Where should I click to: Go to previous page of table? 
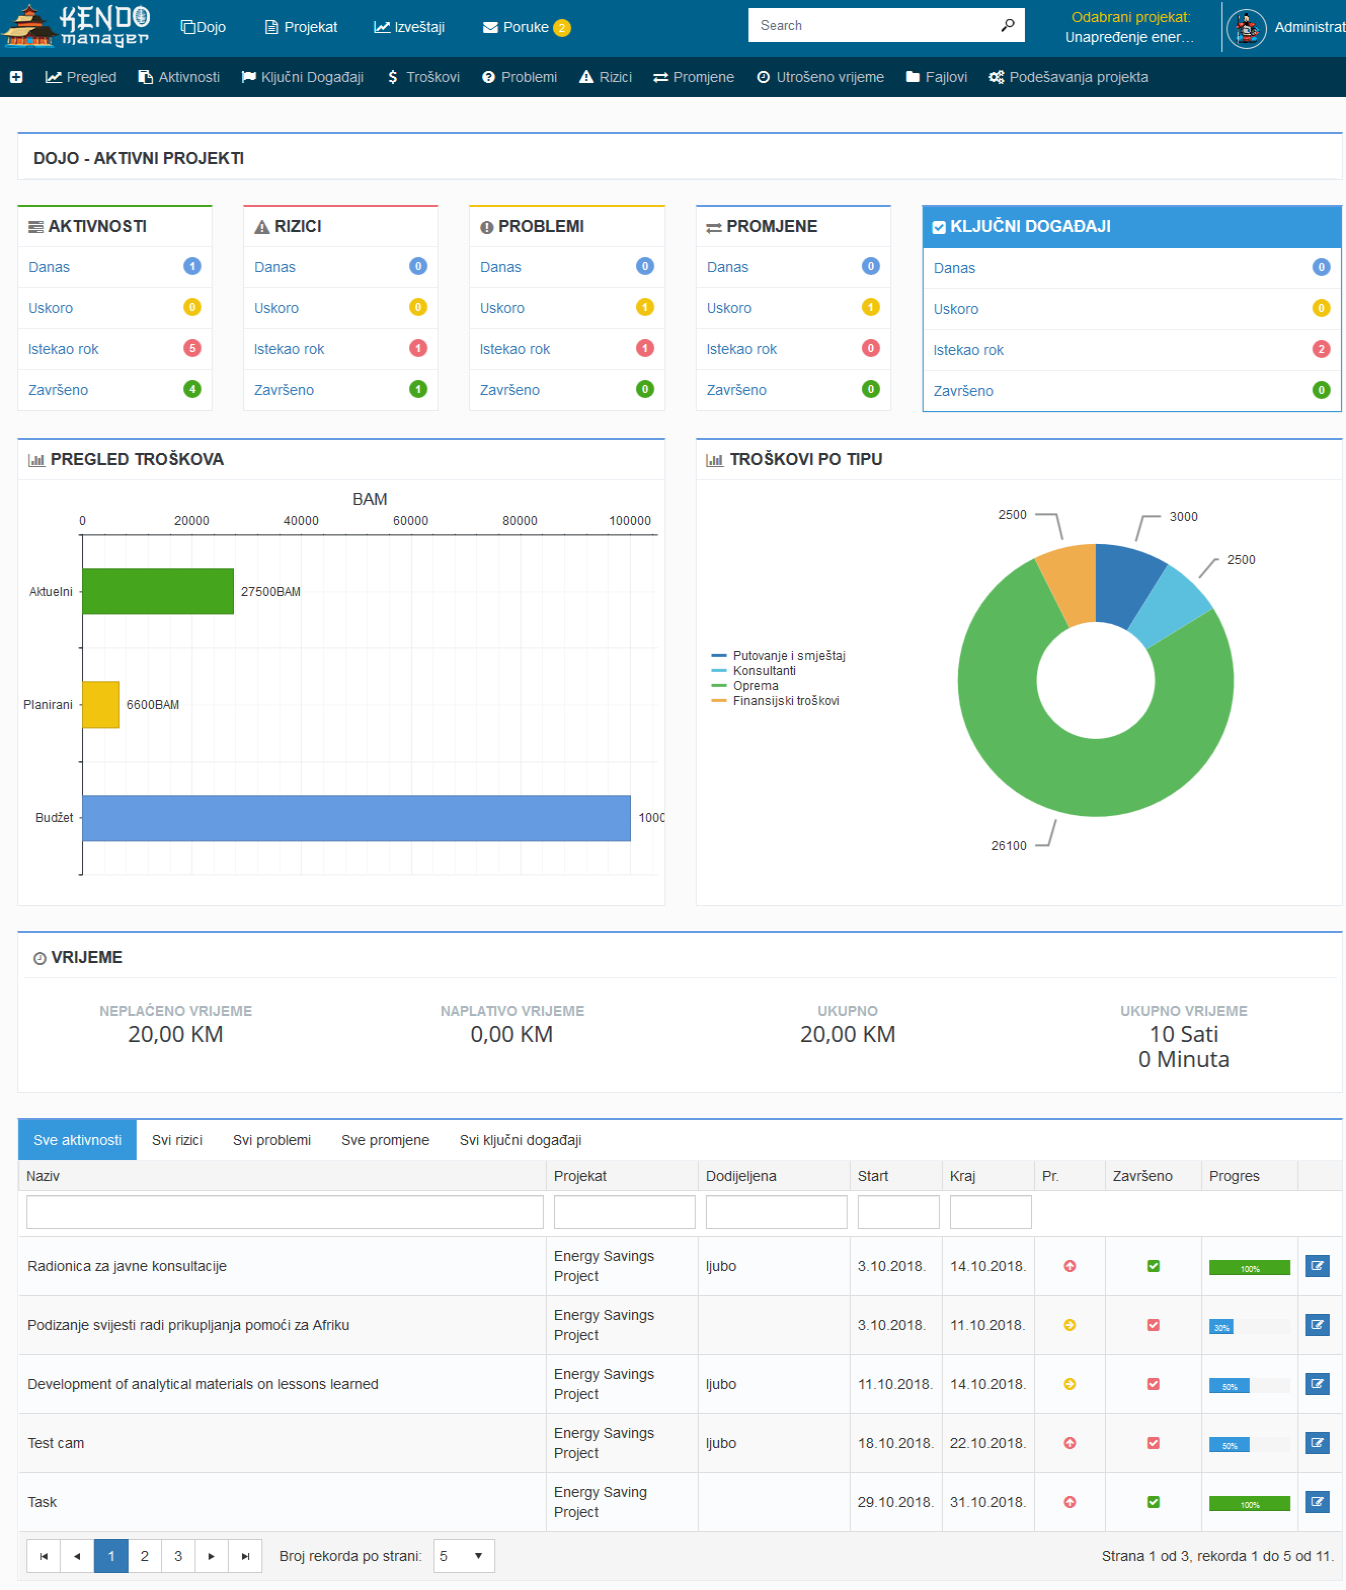tap(77, 1556)
